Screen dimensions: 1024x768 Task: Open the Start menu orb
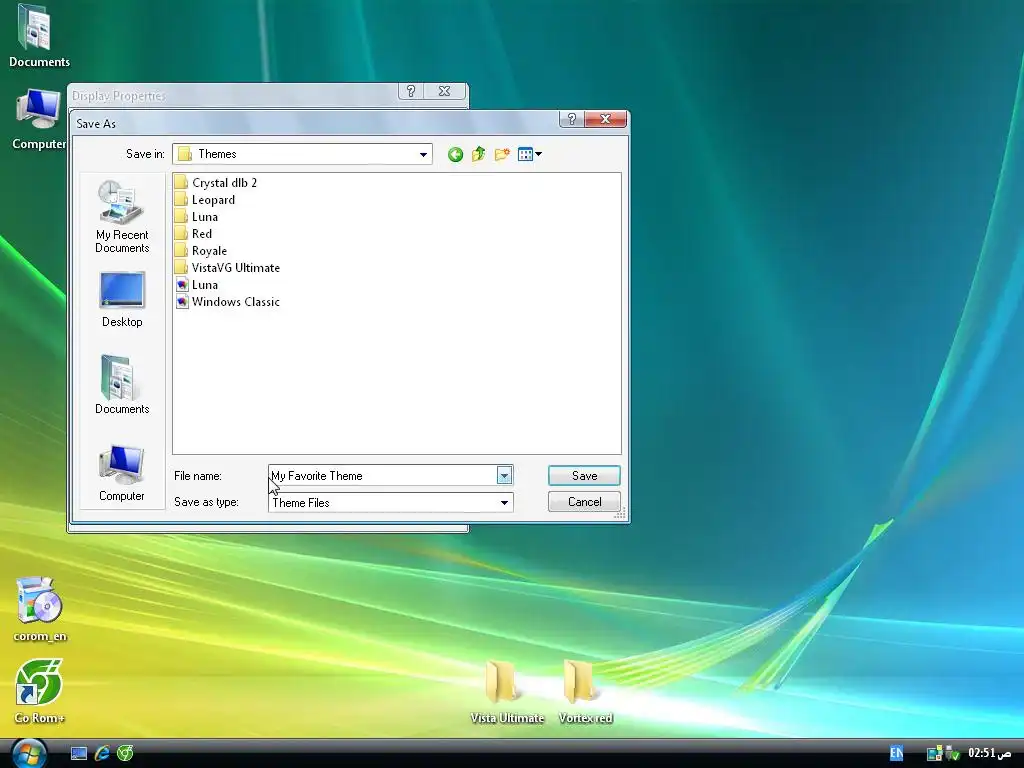[29, 753]
